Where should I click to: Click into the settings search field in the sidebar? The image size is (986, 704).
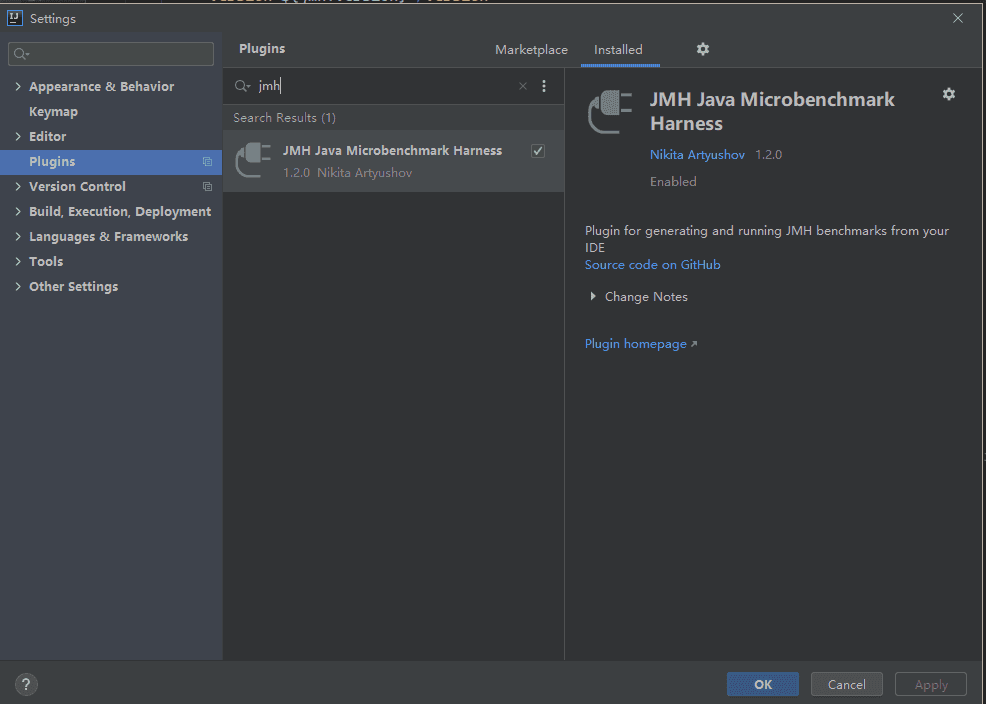click(111, 54)
